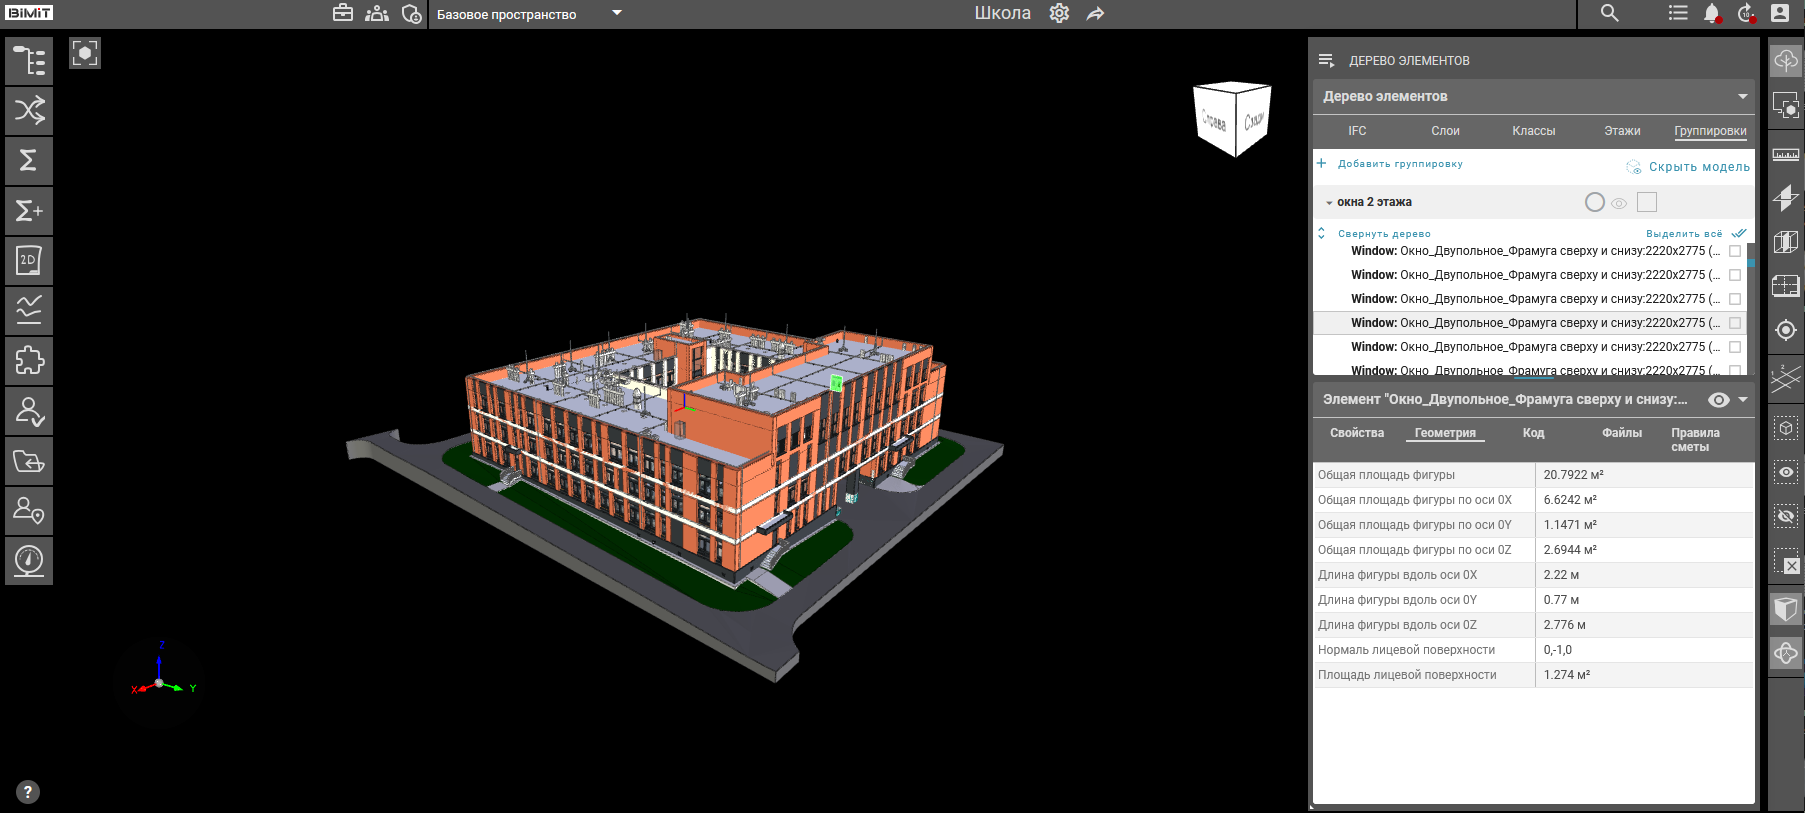Click the color square for окна 2 этажа
The image size is (1805, 813).
coord(1647,202)
